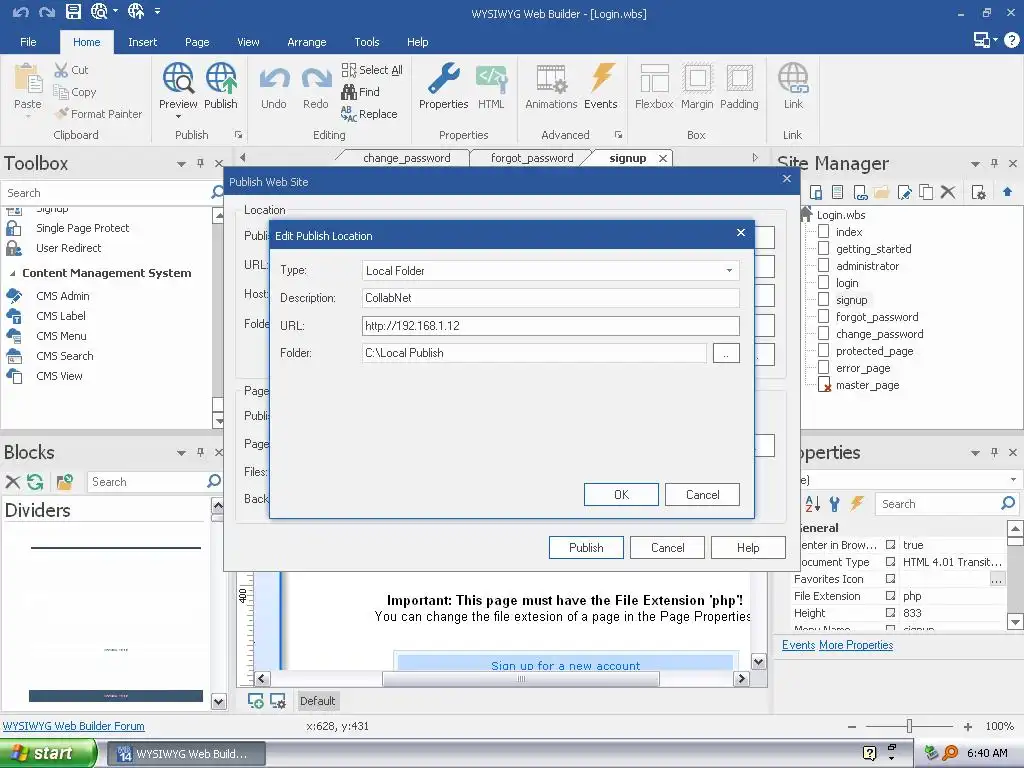Screen dimensions: 1024x768
Task: Click Select All in Editing group
Action: [x=372, y=70]
